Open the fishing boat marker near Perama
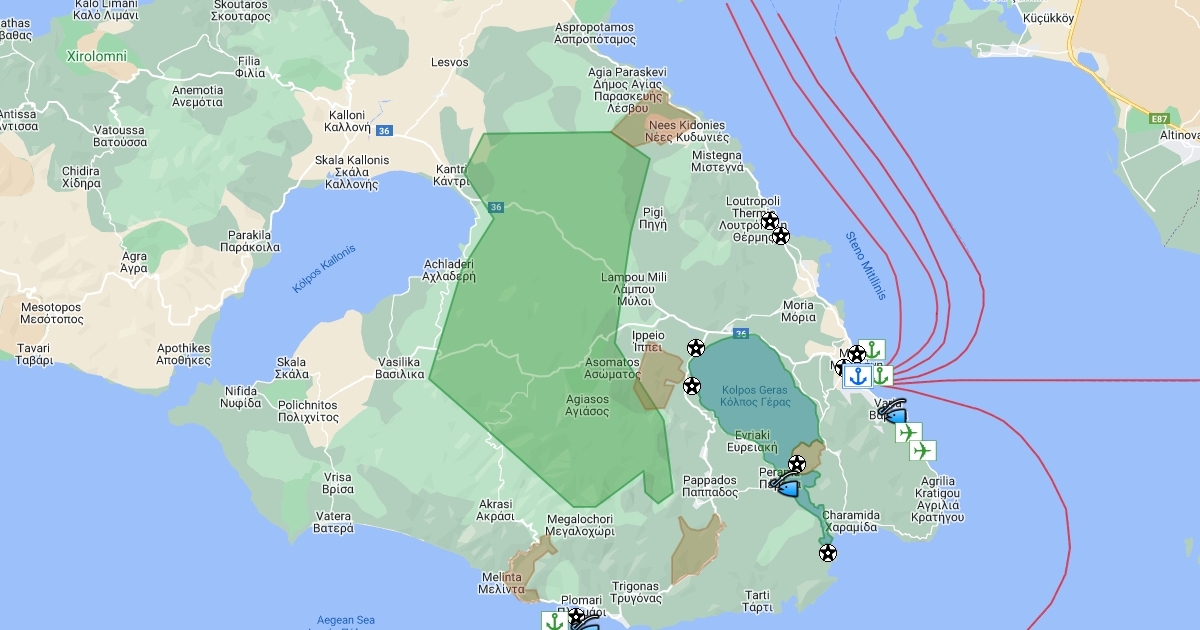 coord(786,486)
